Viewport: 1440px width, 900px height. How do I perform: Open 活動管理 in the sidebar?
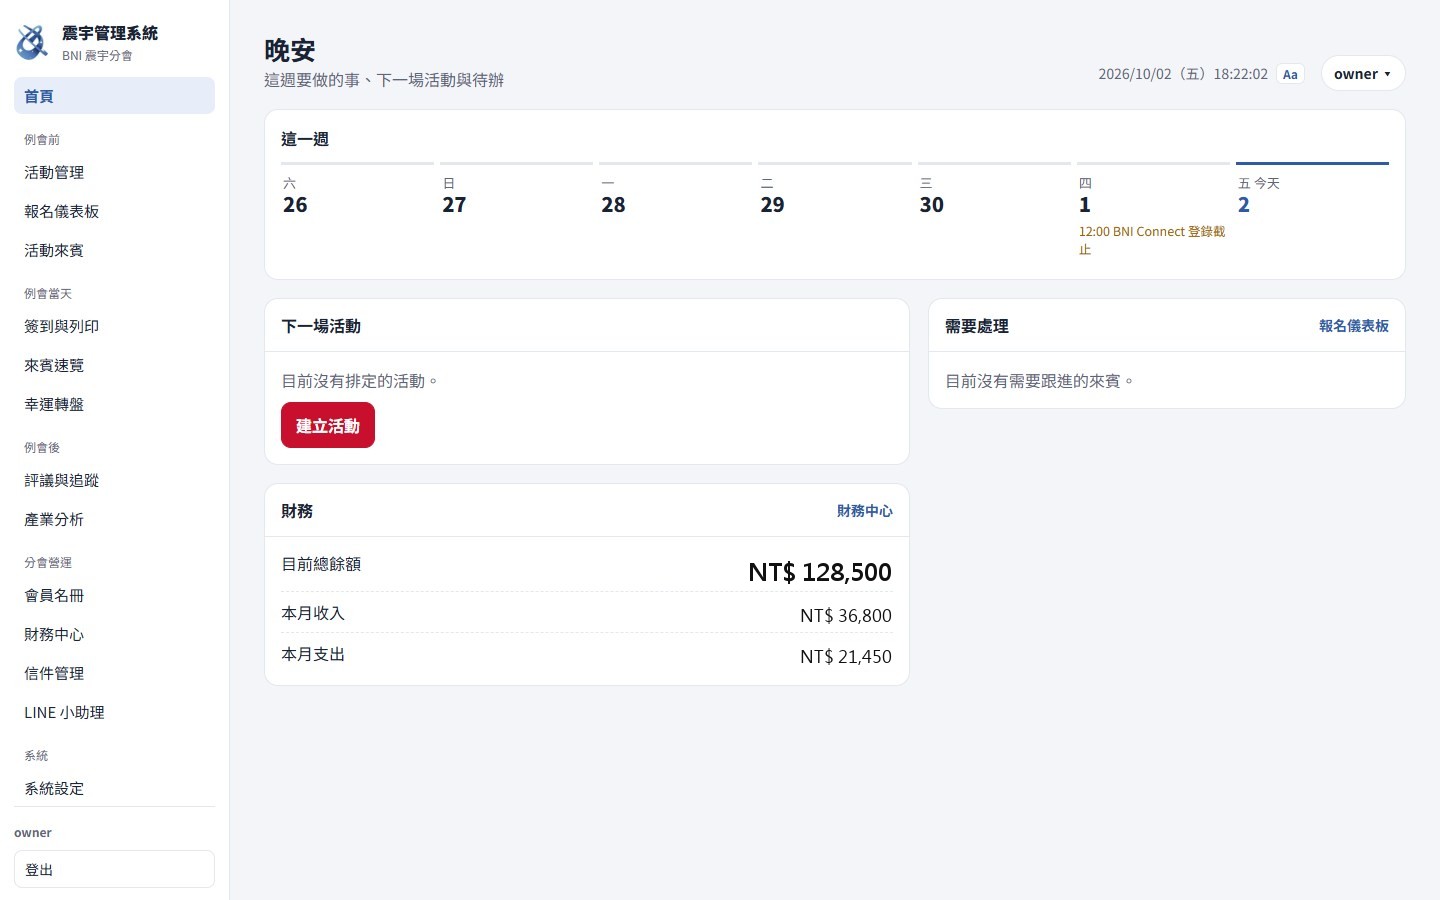click(x=114, y=172)
